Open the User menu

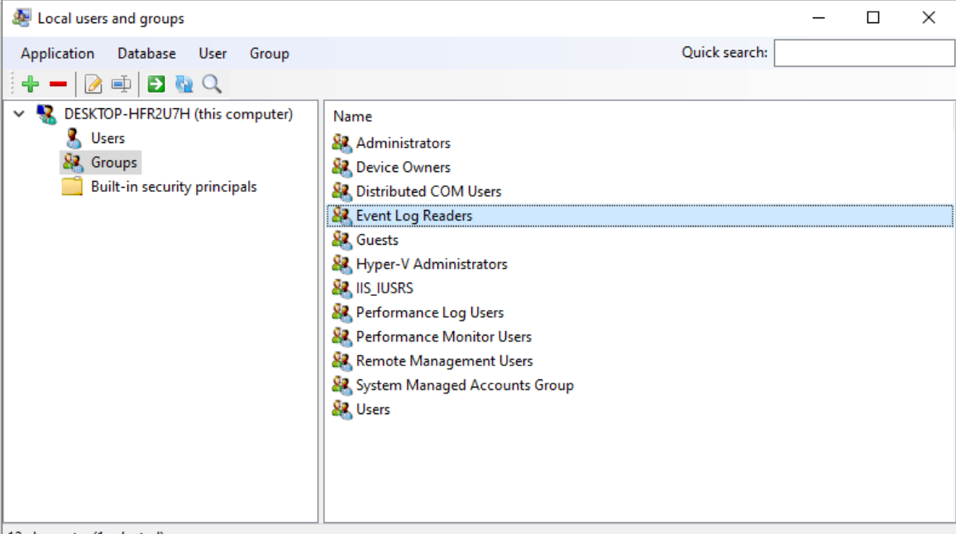[x=212, y=54]
